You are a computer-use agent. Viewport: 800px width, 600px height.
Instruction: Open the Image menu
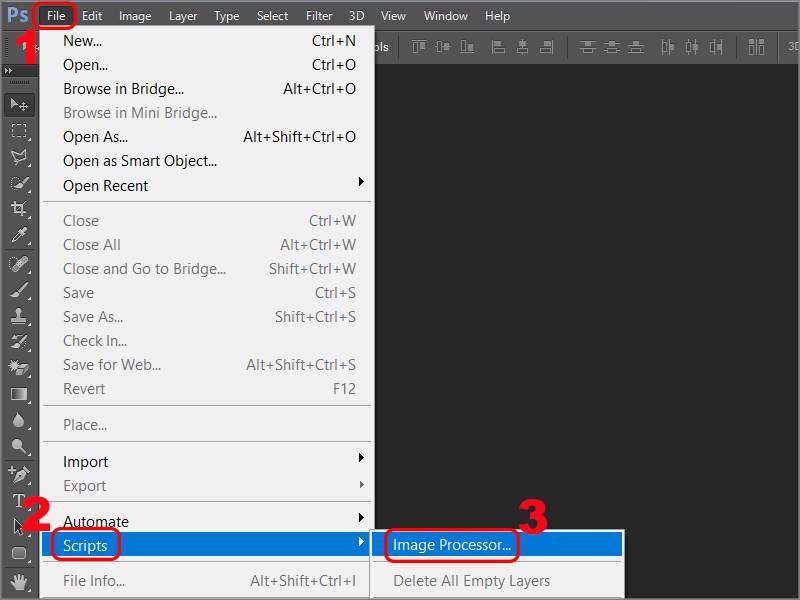click(x=135, y=16)
